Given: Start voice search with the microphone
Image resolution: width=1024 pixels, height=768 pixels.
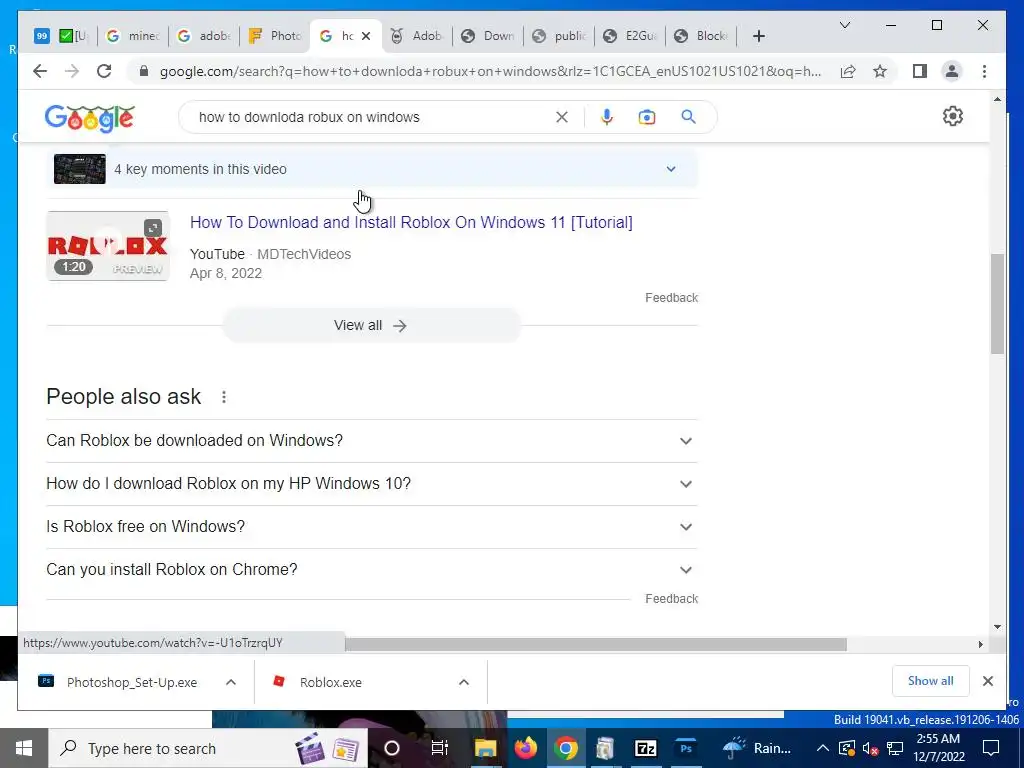Looking at the screenshot, I should tap(607, 117).
